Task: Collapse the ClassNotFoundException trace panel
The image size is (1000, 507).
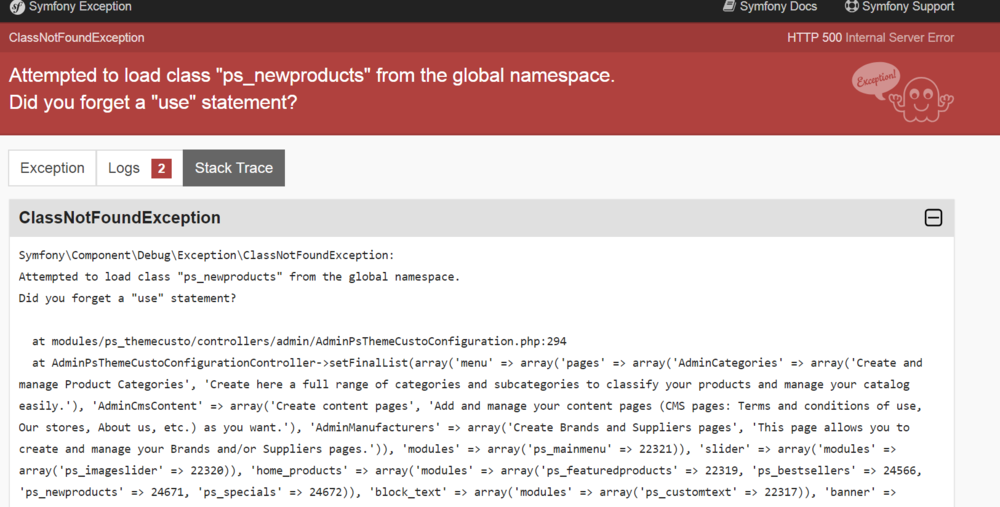Action: (x=933, y=218)
